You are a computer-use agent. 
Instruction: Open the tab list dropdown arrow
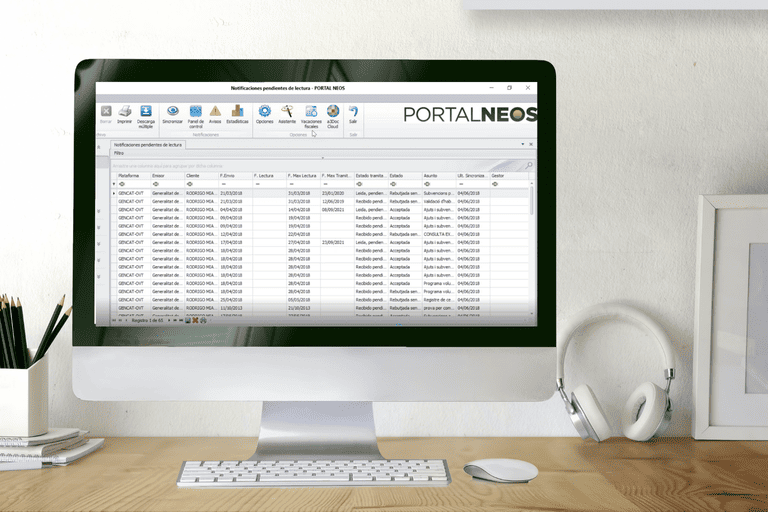[x=523, y=145]
